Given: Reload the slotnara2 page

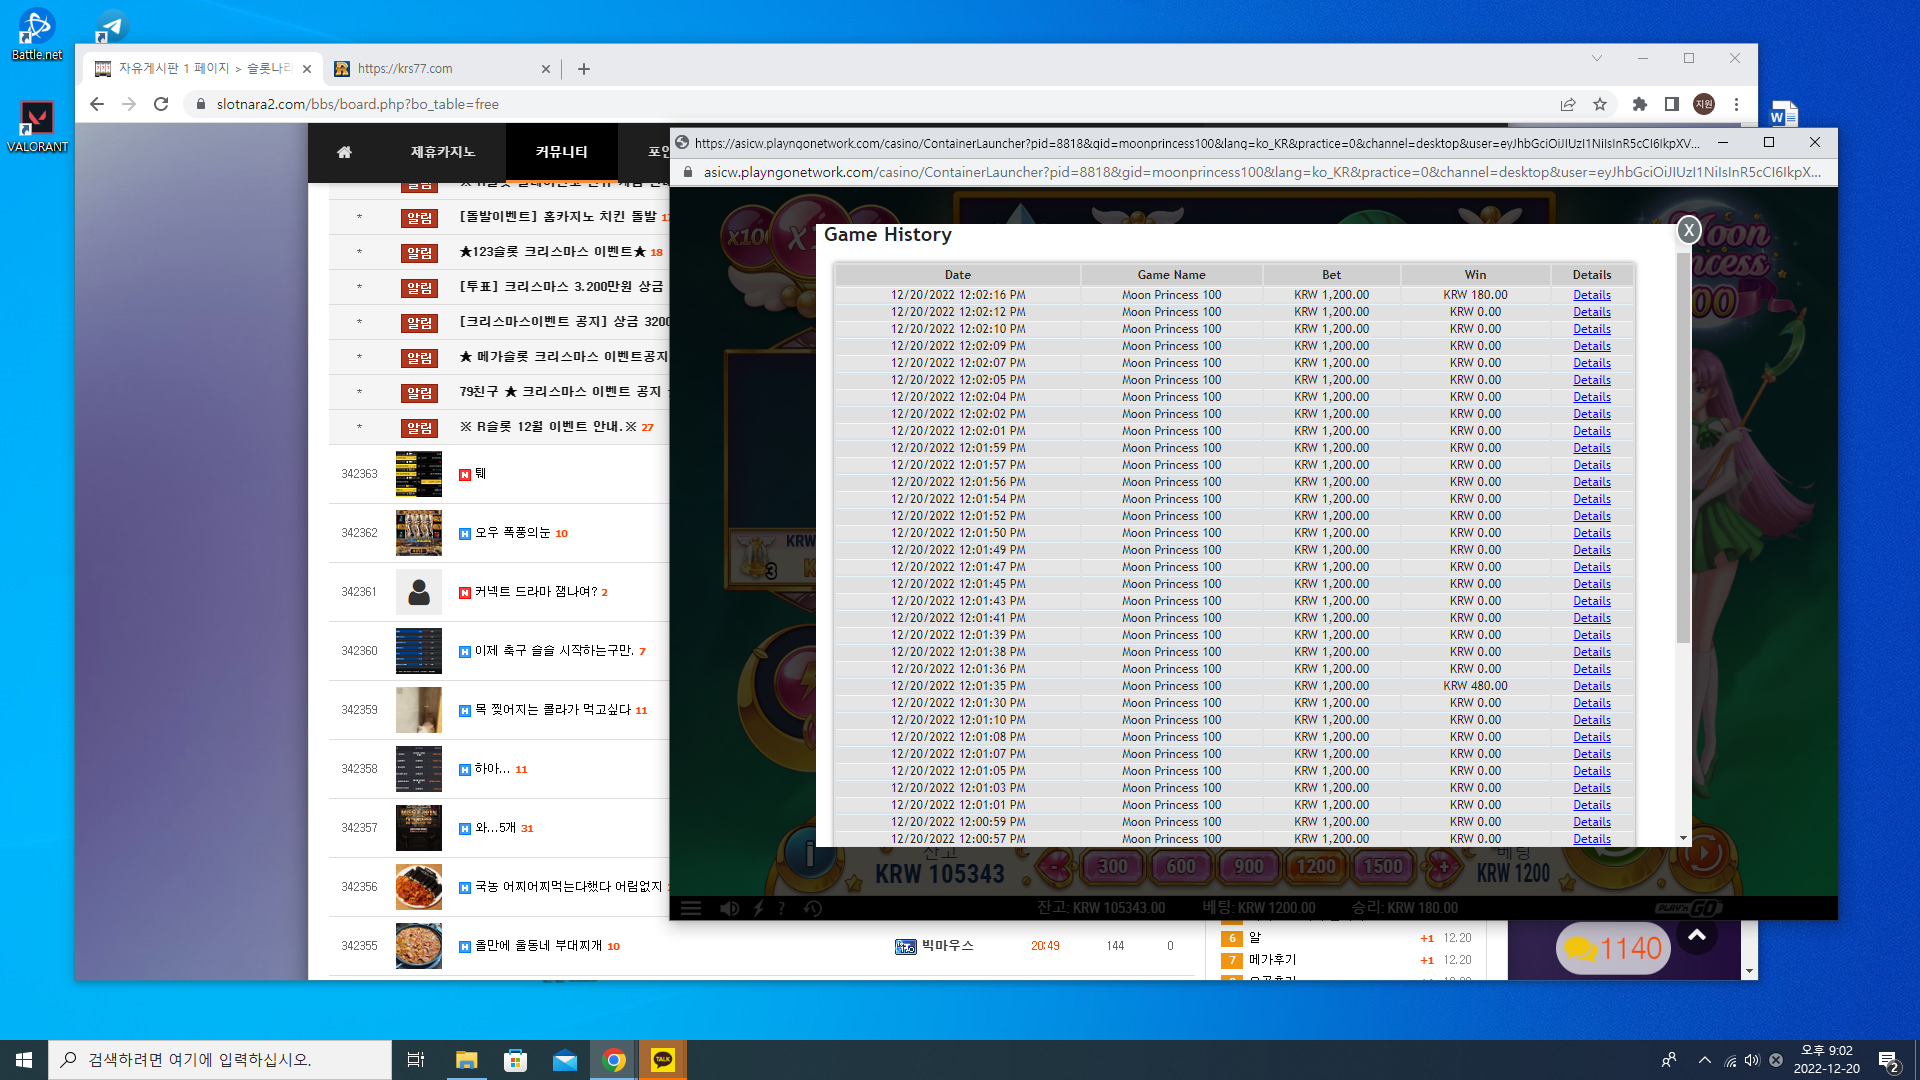Looking at the screenshot, I should [x=161, y=104].
